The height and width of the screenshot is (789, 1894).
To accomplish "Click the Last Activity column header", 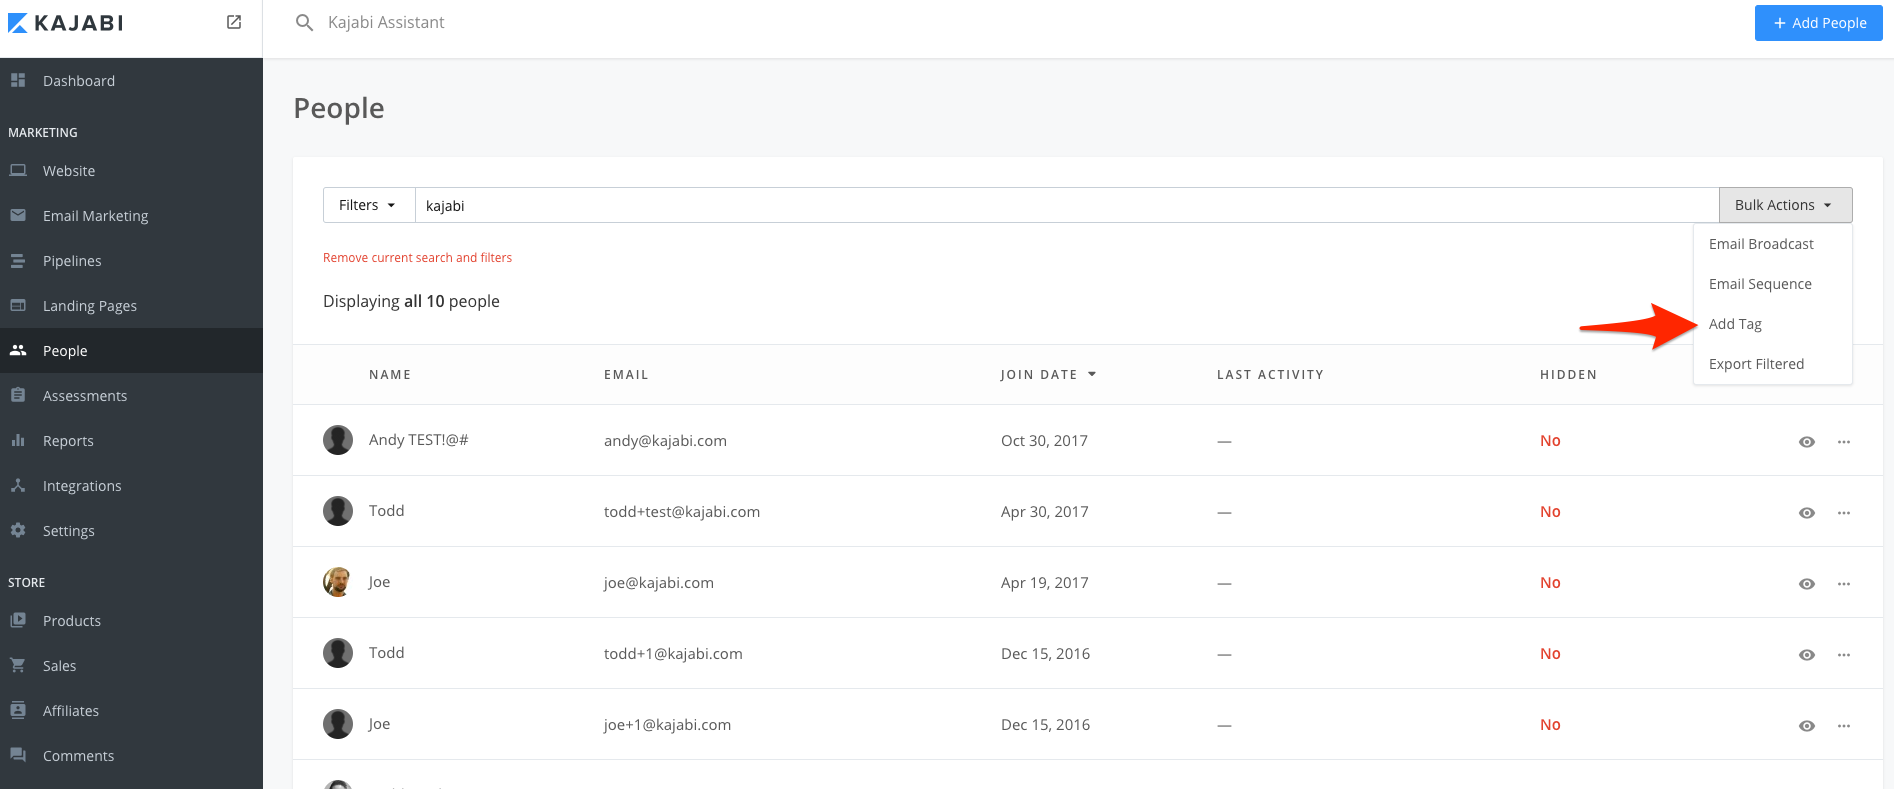I will (x=1270, y=375).
